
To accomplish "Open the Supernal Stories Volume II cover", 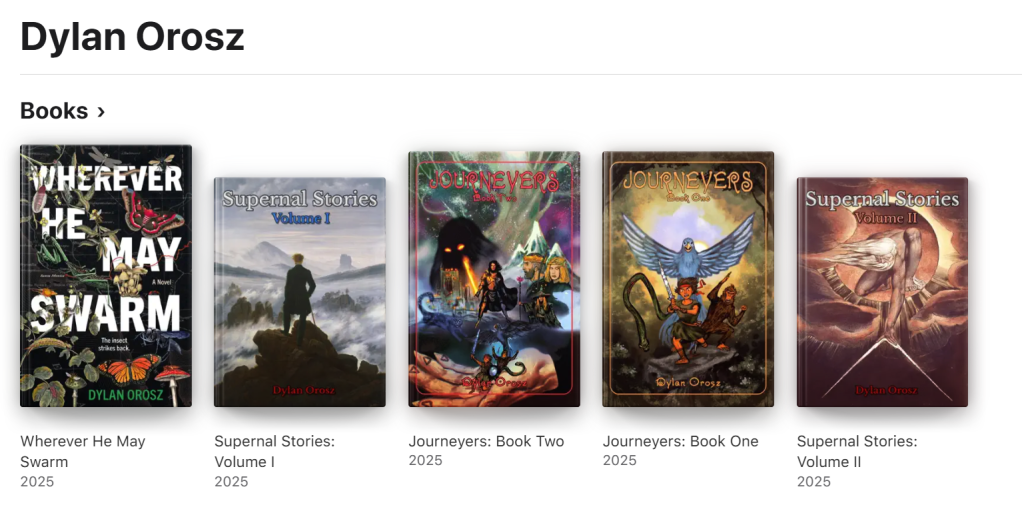I will click(x=883, y=292).
